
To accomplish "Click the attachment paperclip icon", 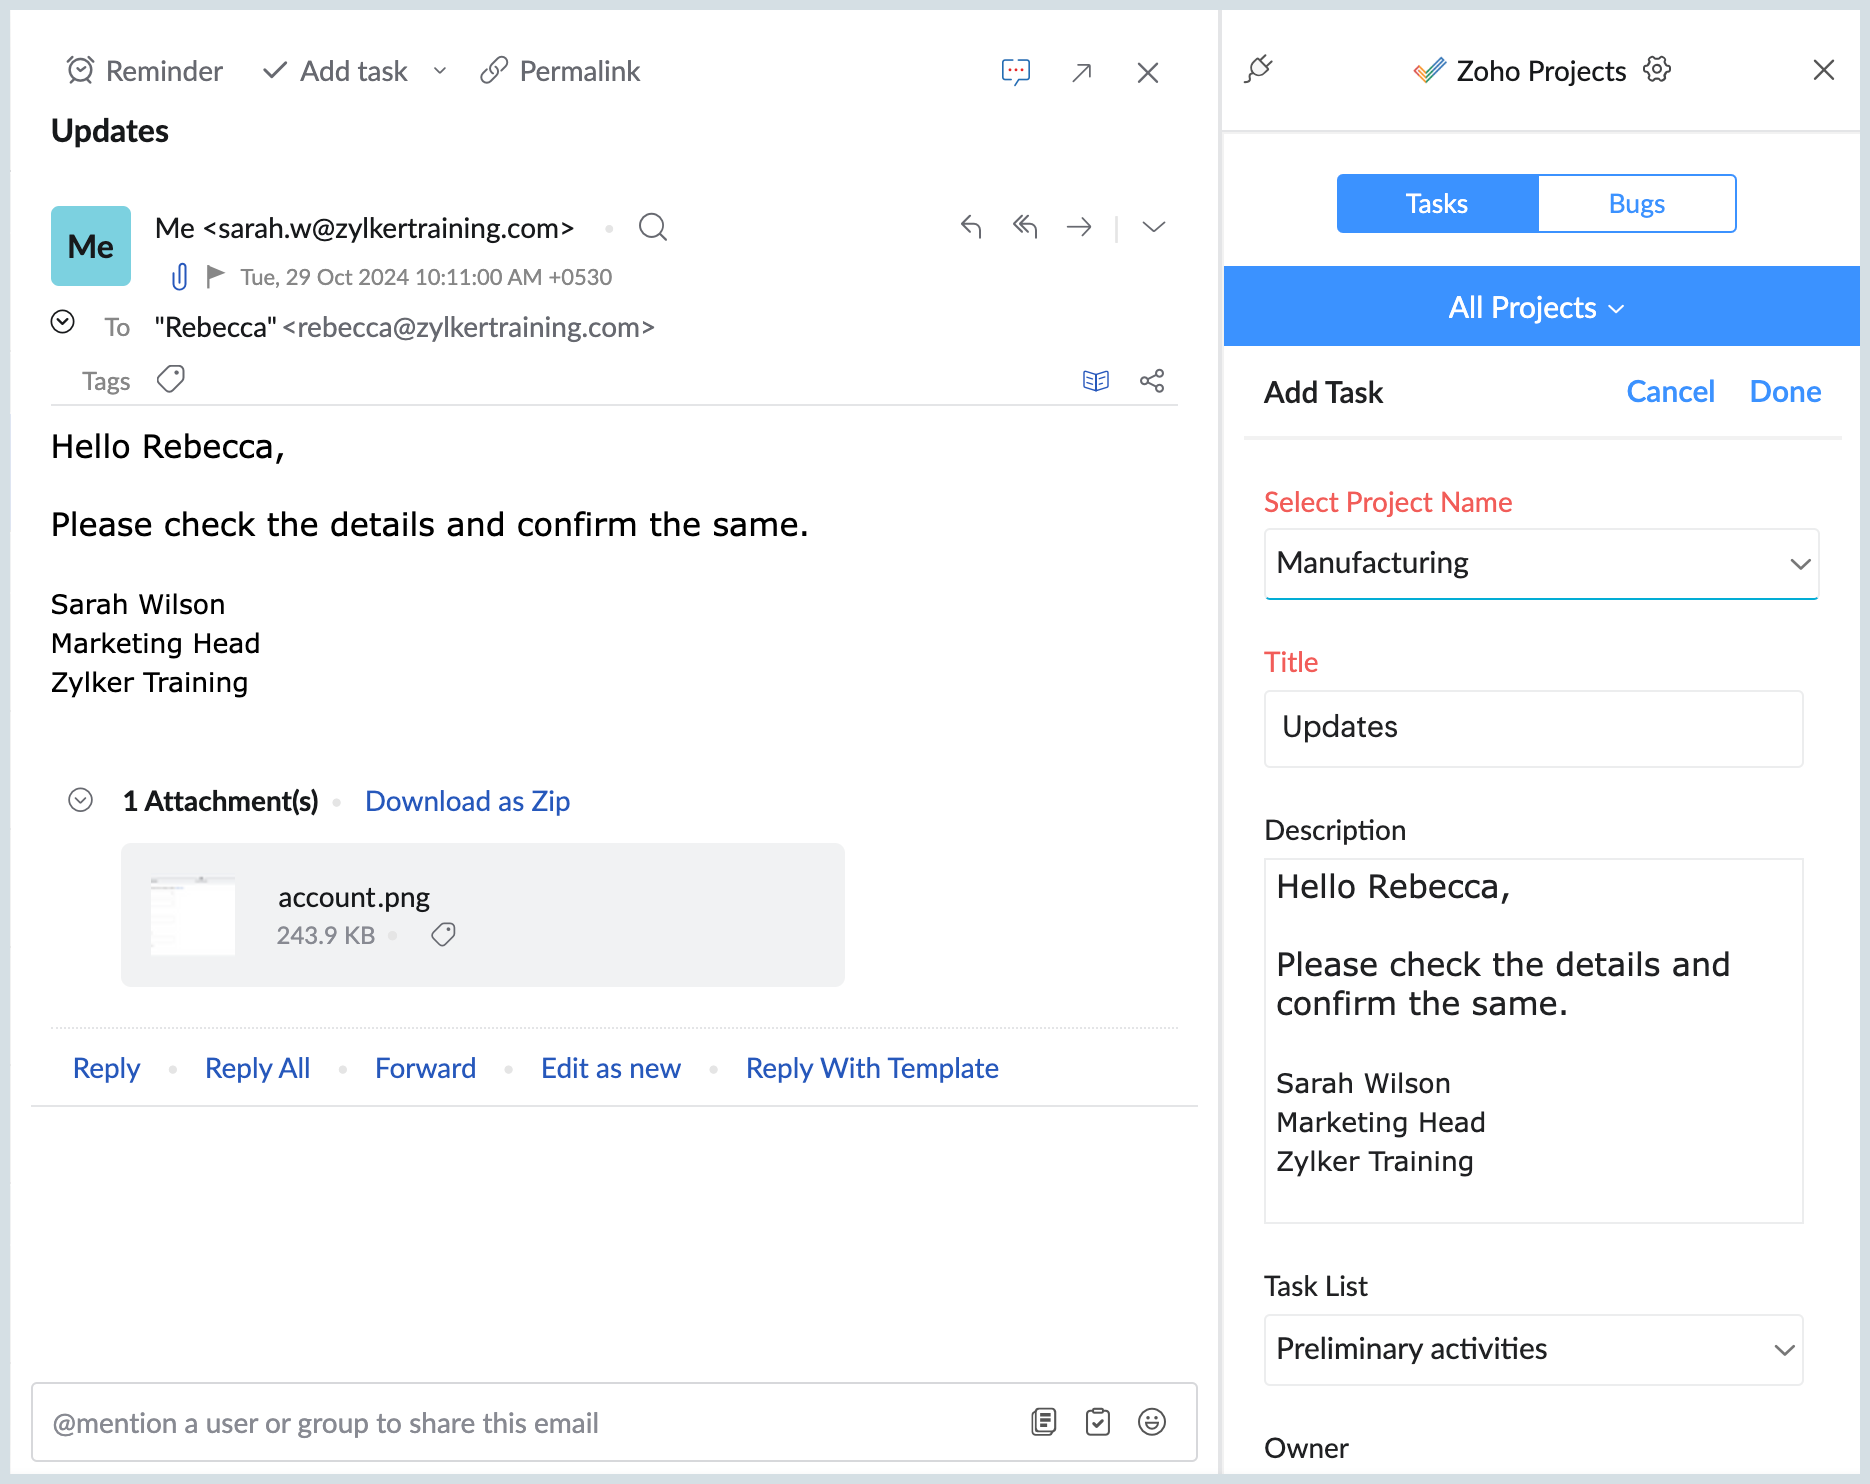I will [x=180, y=276].
